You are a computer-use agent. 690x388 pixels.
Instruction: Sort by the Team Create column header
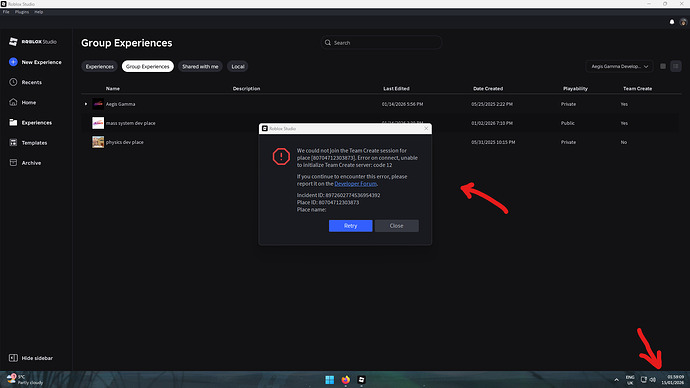click(x=637, y=88)
